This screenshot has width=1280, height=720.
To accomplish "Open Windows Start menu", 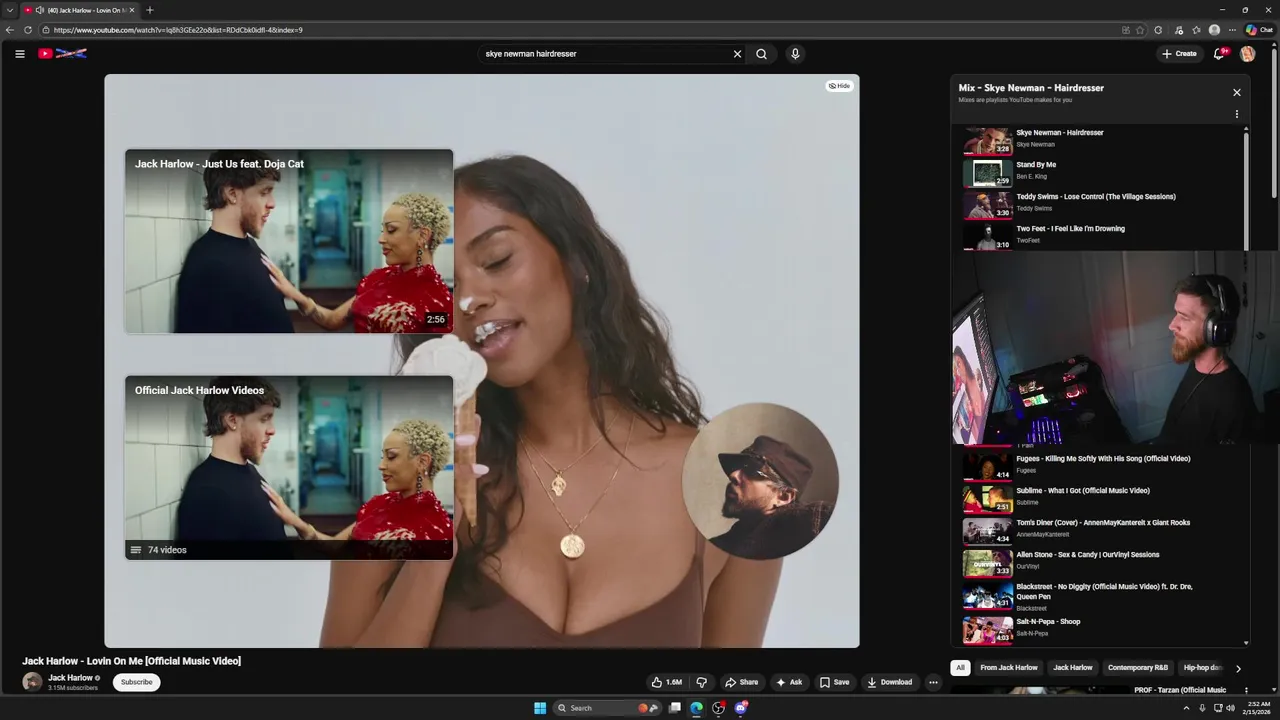I will [540, 708].
